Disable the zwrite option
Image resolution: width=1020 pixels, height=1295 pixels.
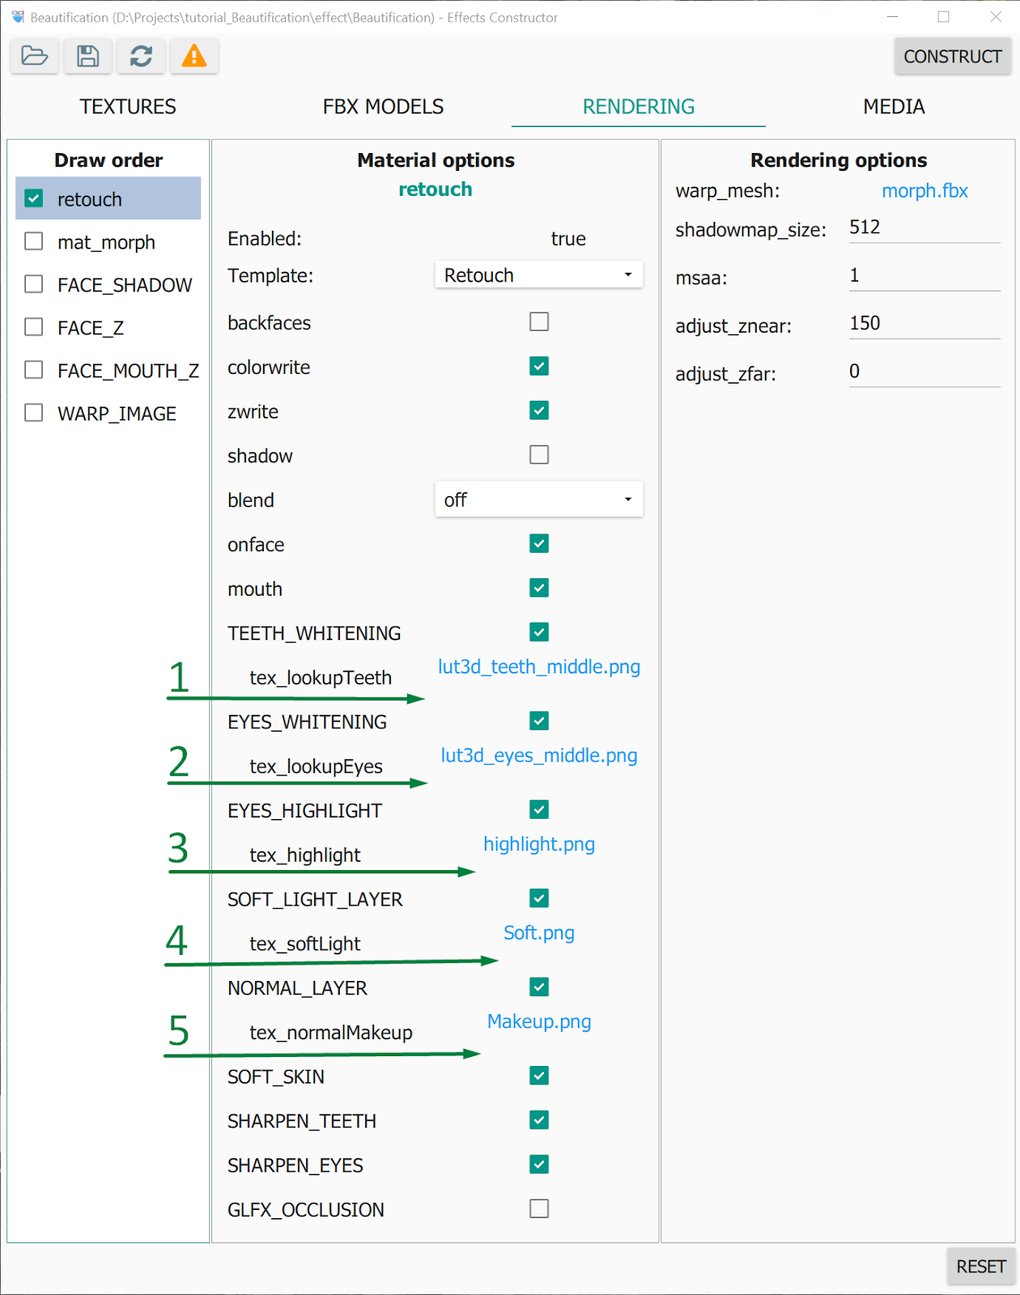[538, 410]
